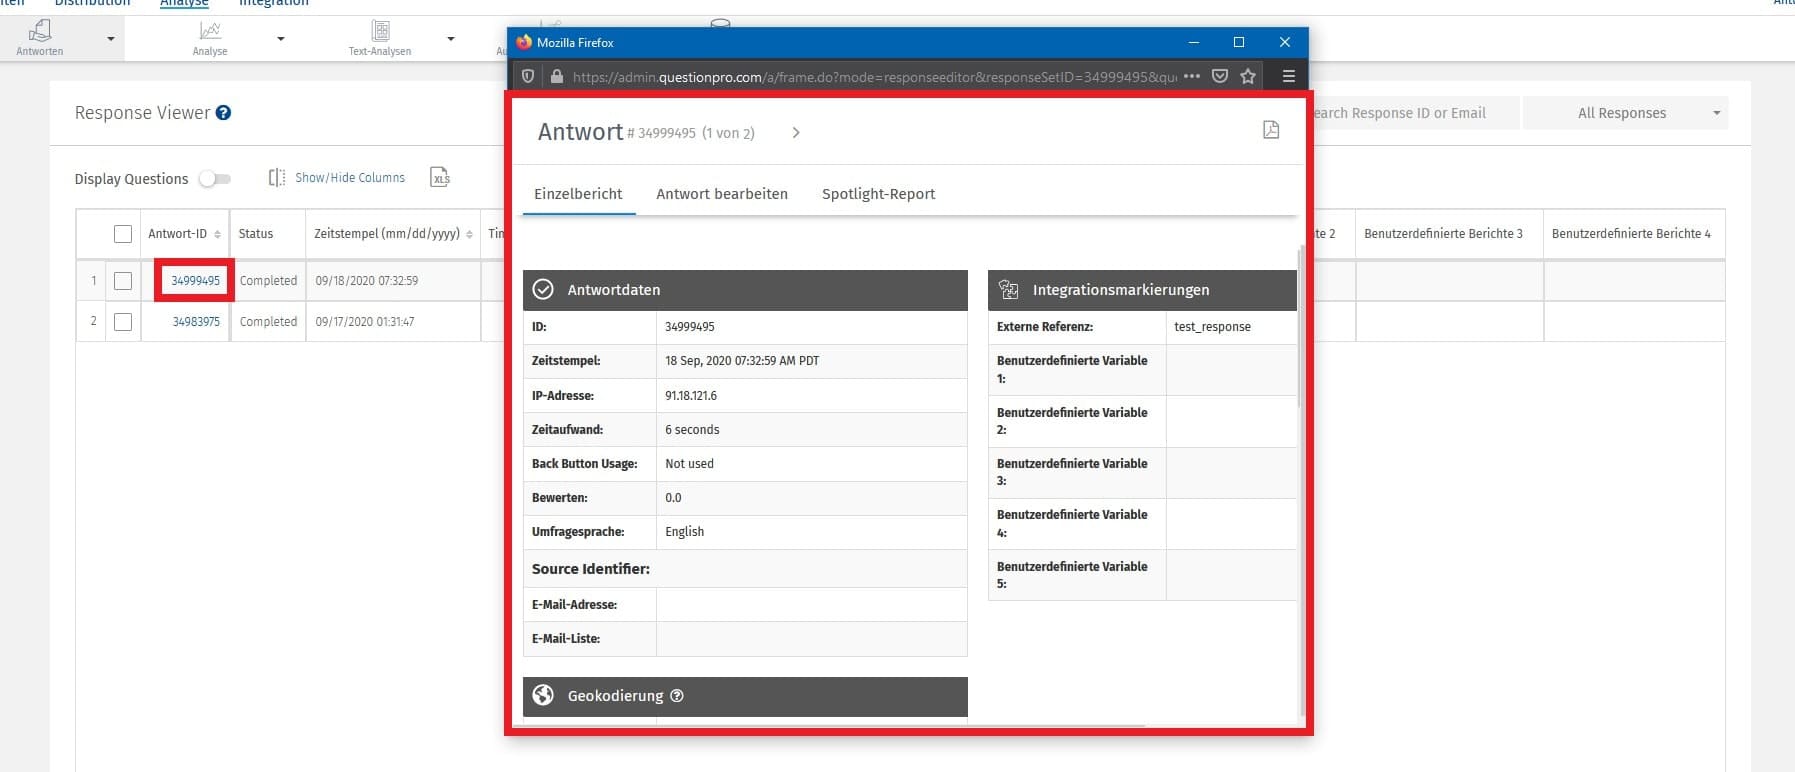This screenshot has height=772, width=1795.
Task: Switch to the Antwort bearbeiten tab
Action: [x=721, y=194]
